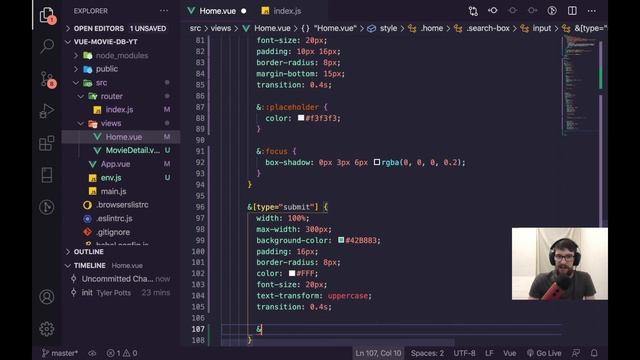640x360 pixels.
Task: Open the Manage gear icon
Action: [47, 329]
